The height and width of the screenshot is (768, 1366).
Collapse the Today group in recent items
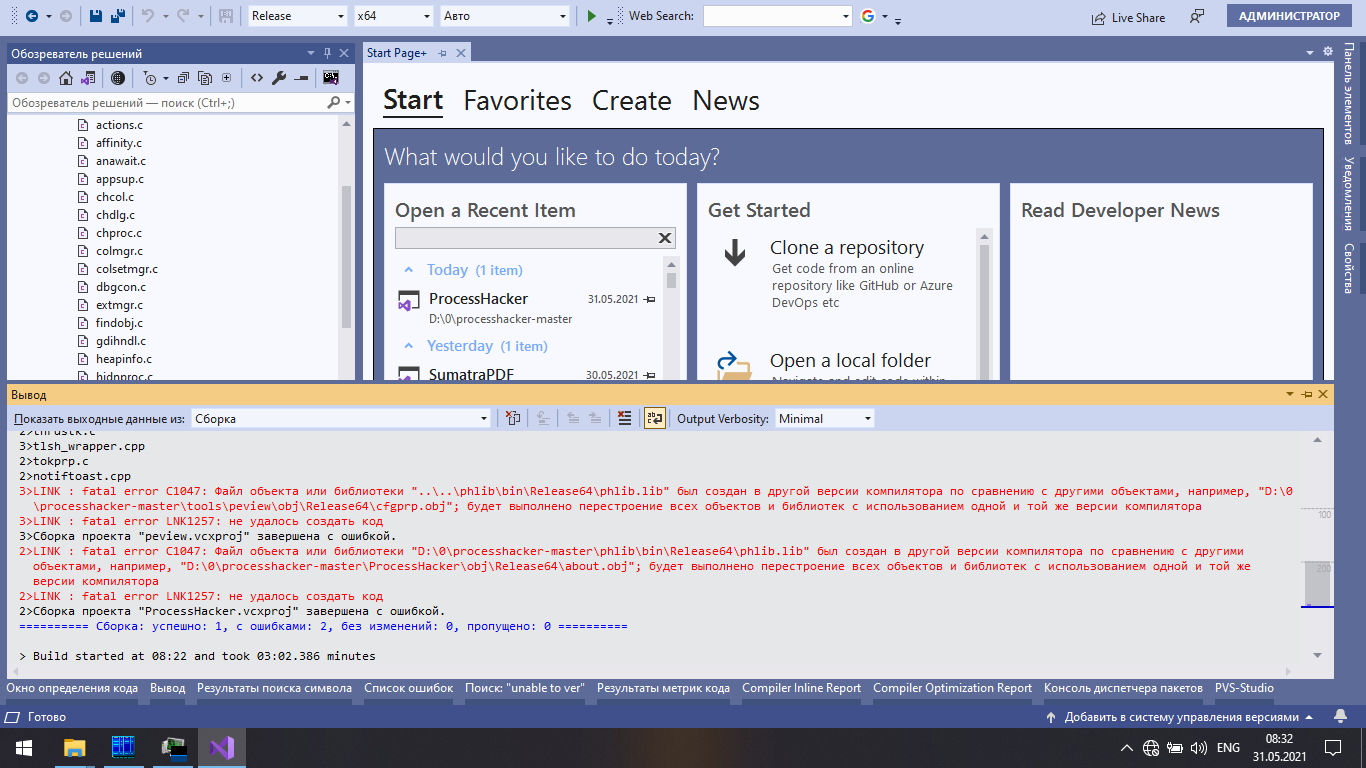(x=408, y=269)
